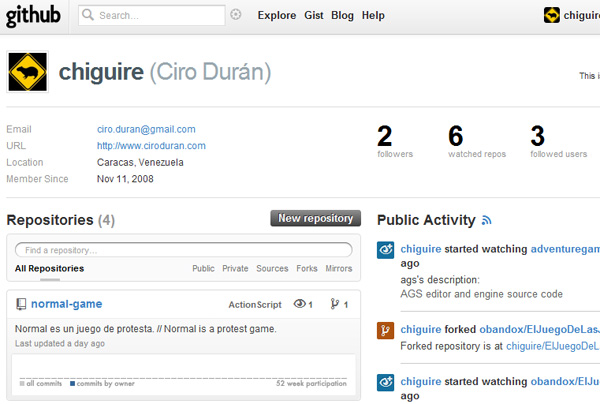Click the watching icon beside adventuregame activity
Image resolution: width=600 pixels, height=404 pixels.
pos(385,250)
